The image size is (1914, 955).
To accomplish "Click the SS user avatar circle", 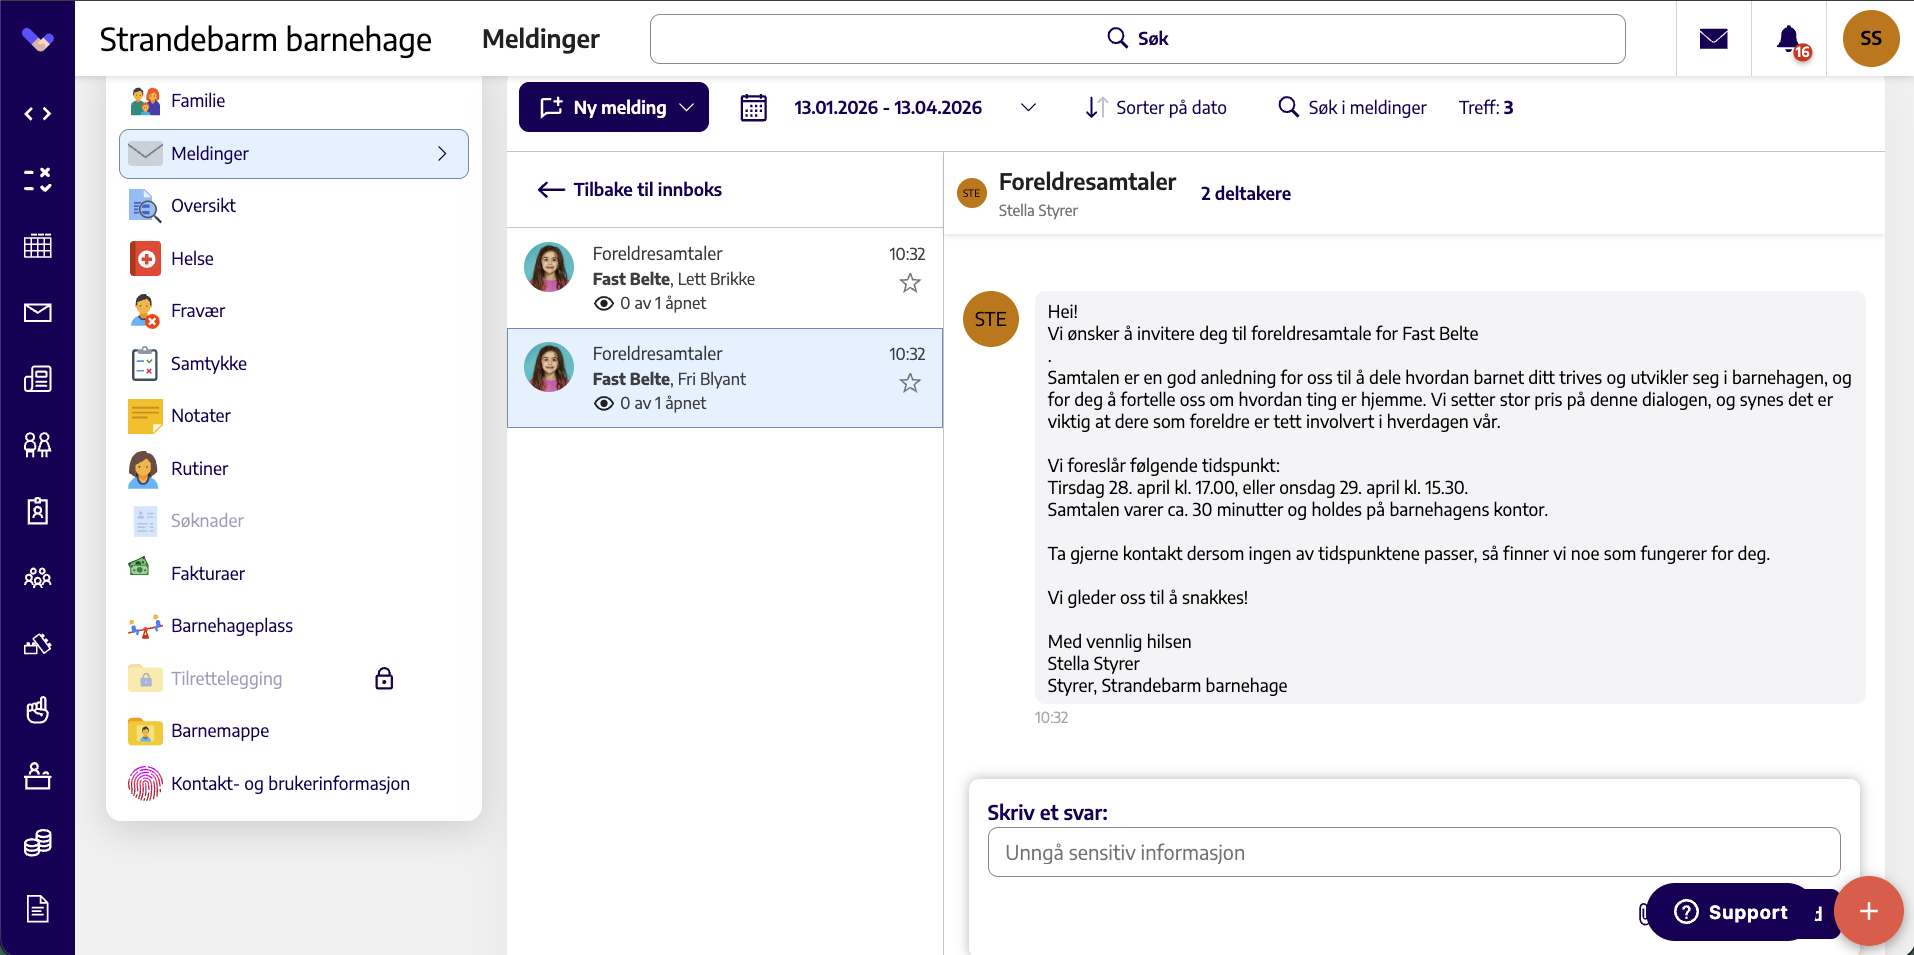I will pyautogui.click(x=1871, y=39).
